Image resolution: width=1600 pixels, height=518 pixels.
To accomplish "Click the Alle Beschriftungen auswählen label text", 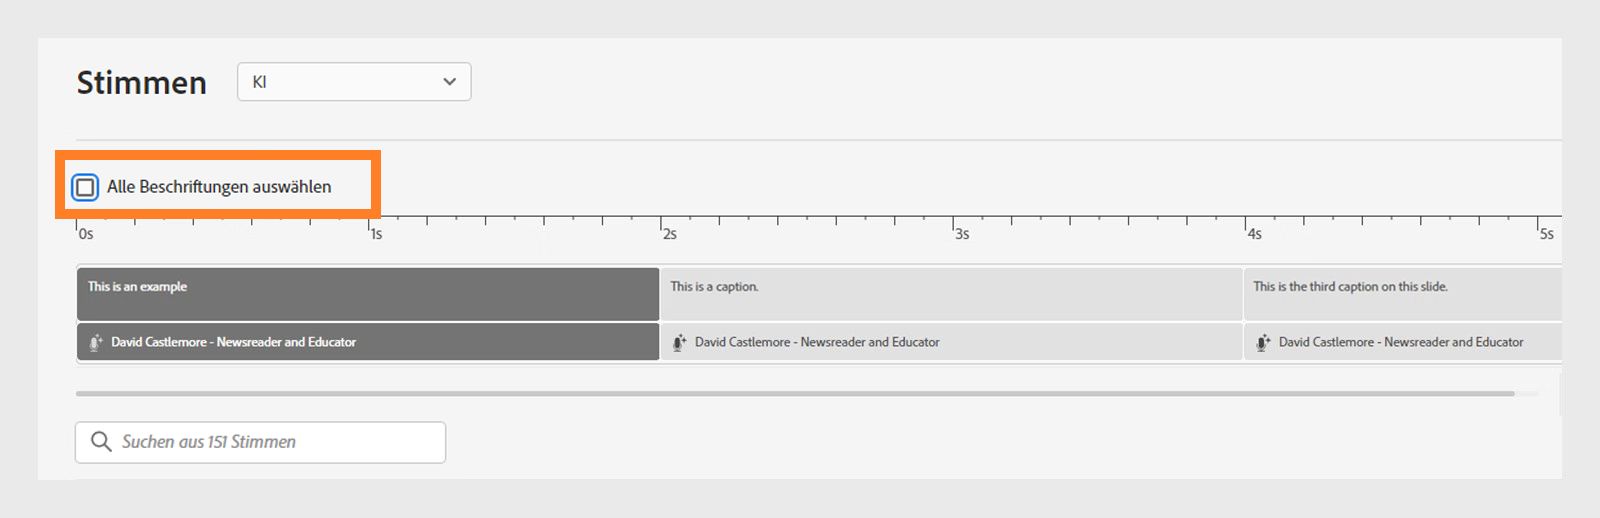I will [x=219, y=187].
